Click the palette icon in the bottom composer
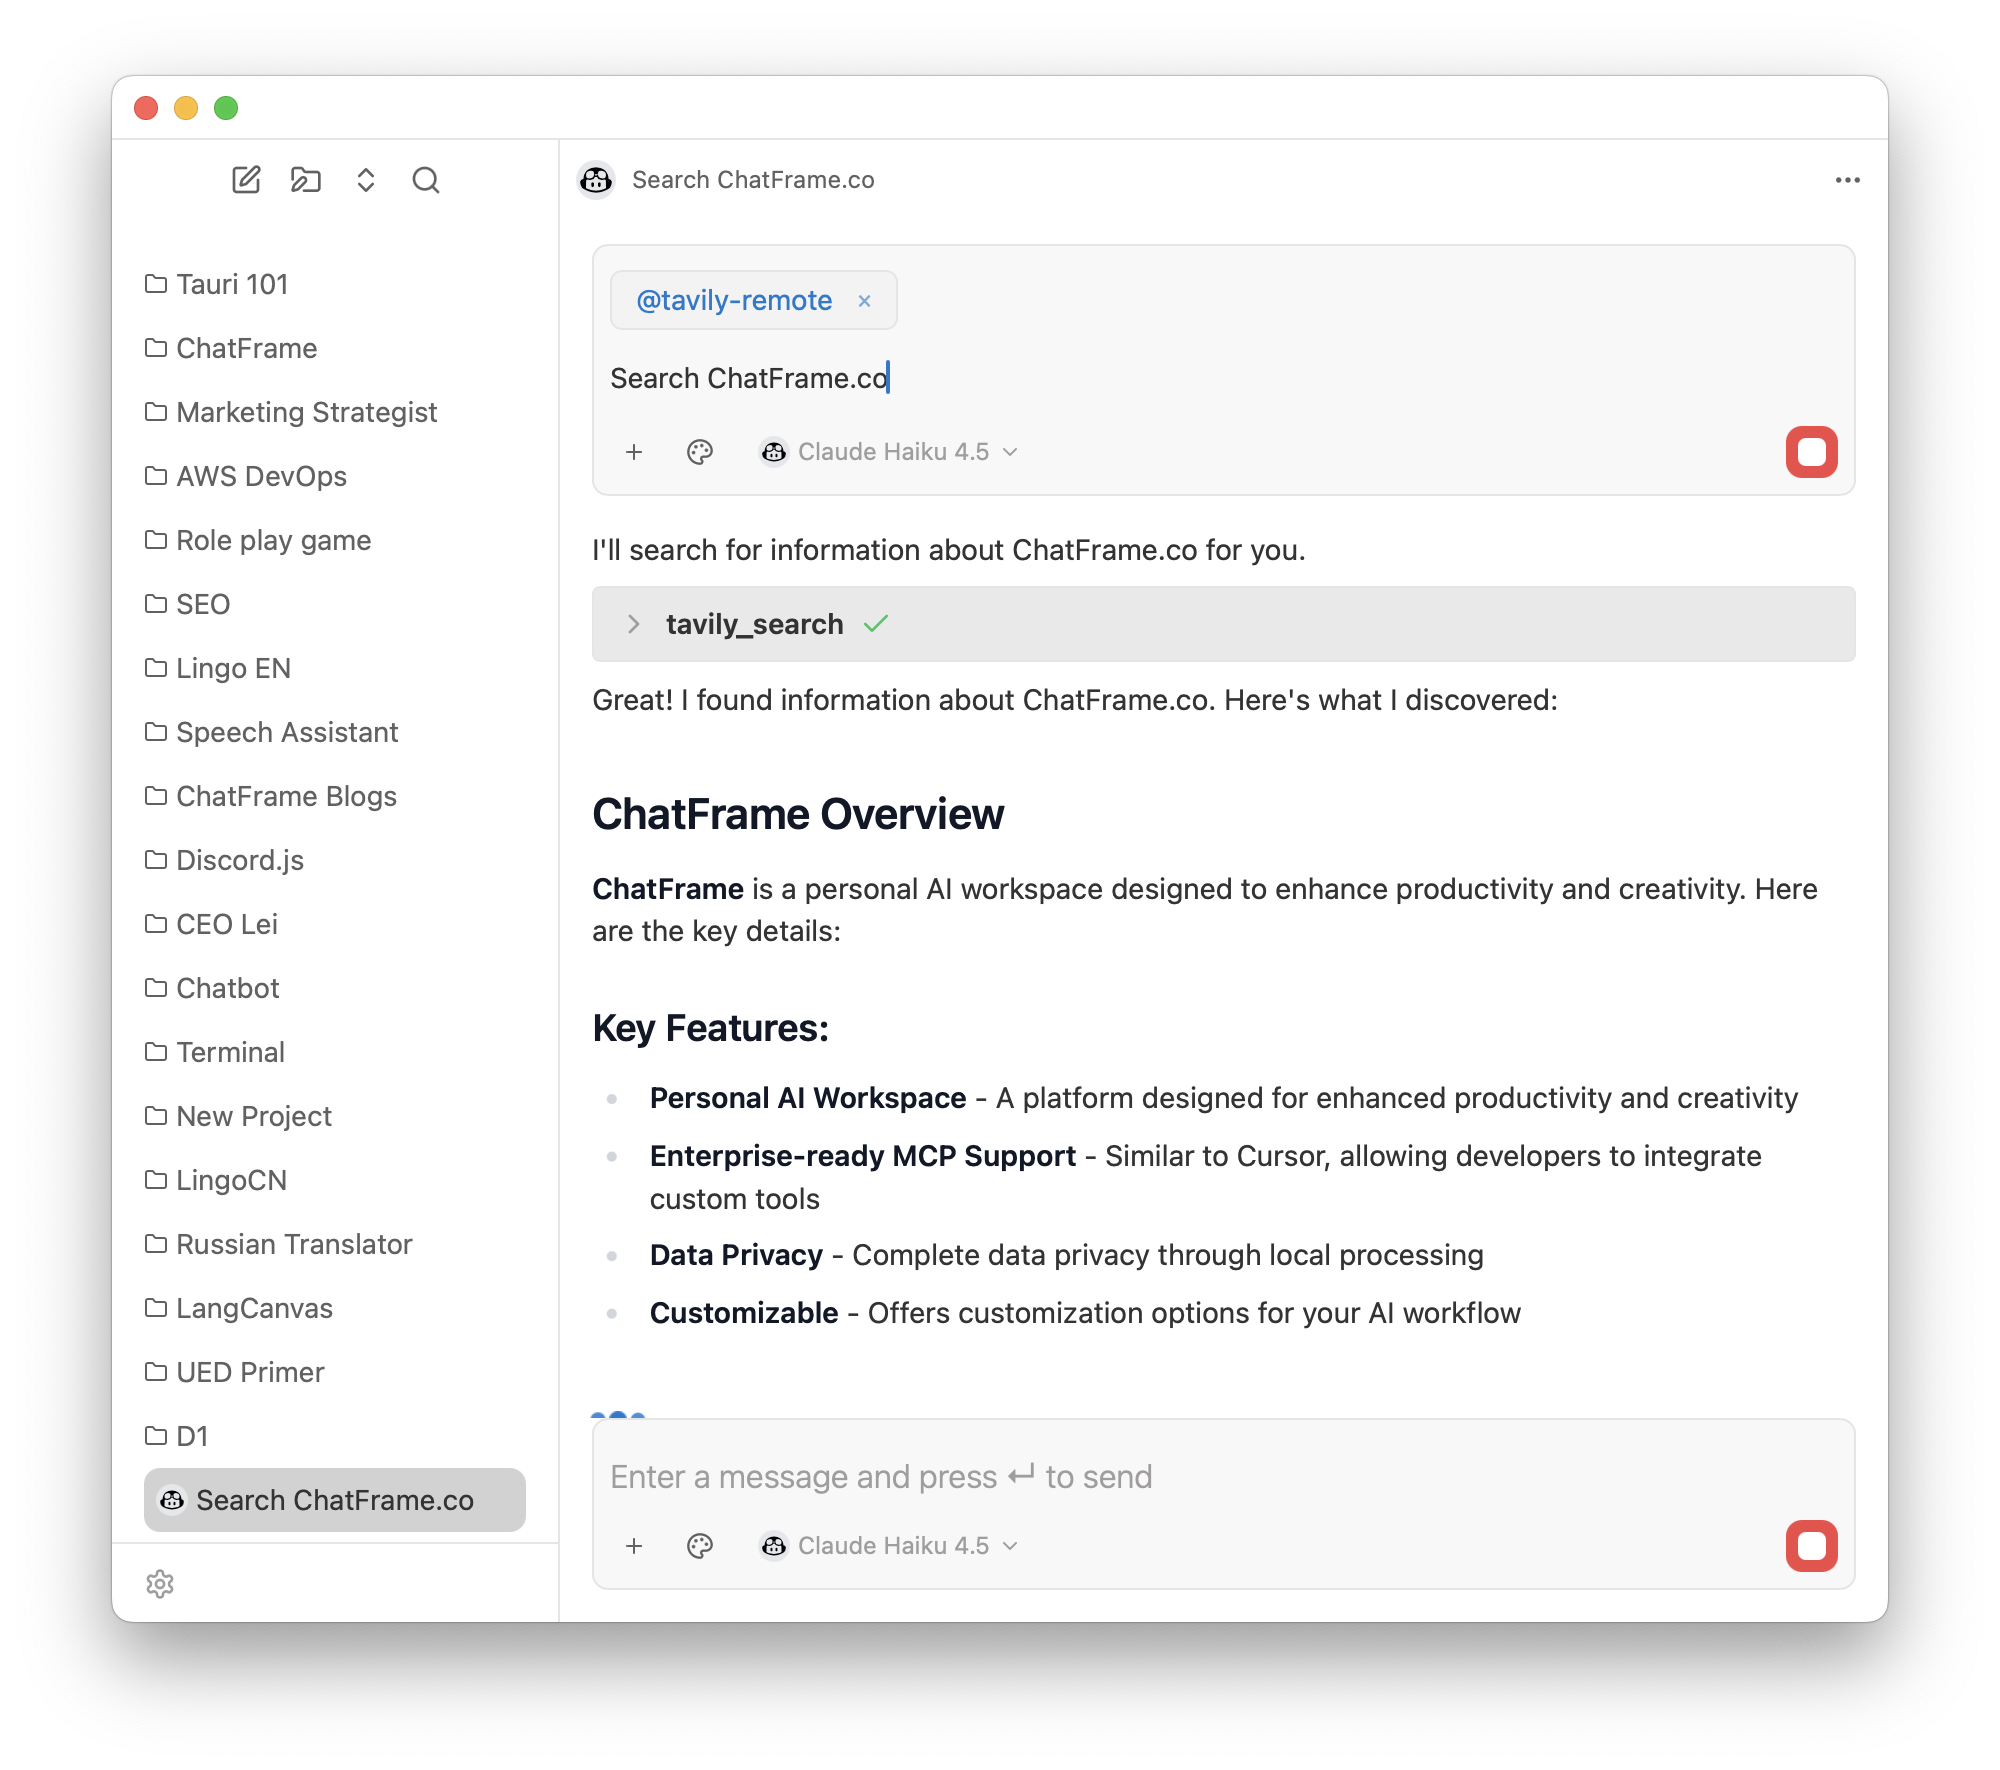Viewport: 2000px width, 1770px height. (x=699, y=1546)
